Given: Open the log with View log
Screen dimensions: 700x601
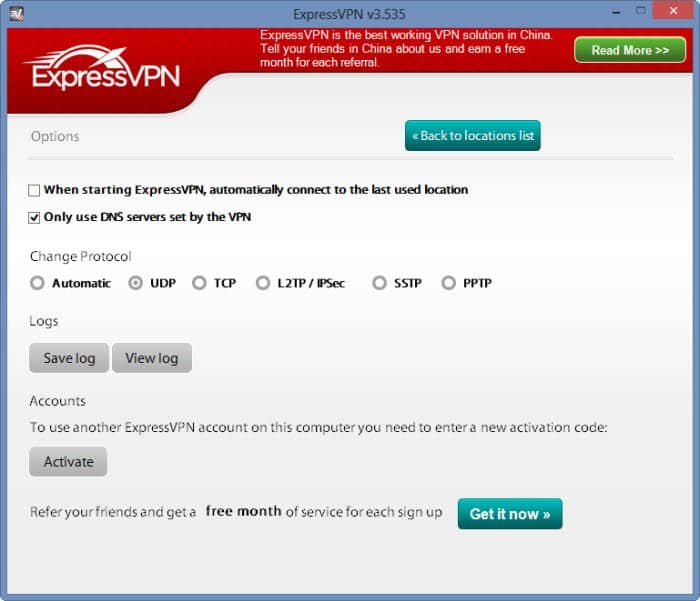Looking at the screenshot, I should (151, 358).
